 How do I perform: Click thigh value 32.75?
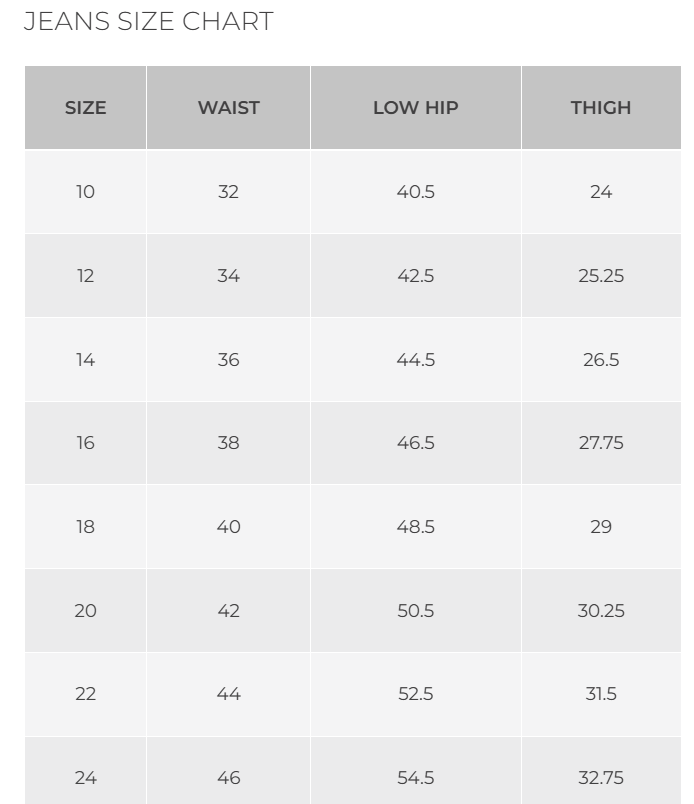pyautogui.click(x=601, y=778)
